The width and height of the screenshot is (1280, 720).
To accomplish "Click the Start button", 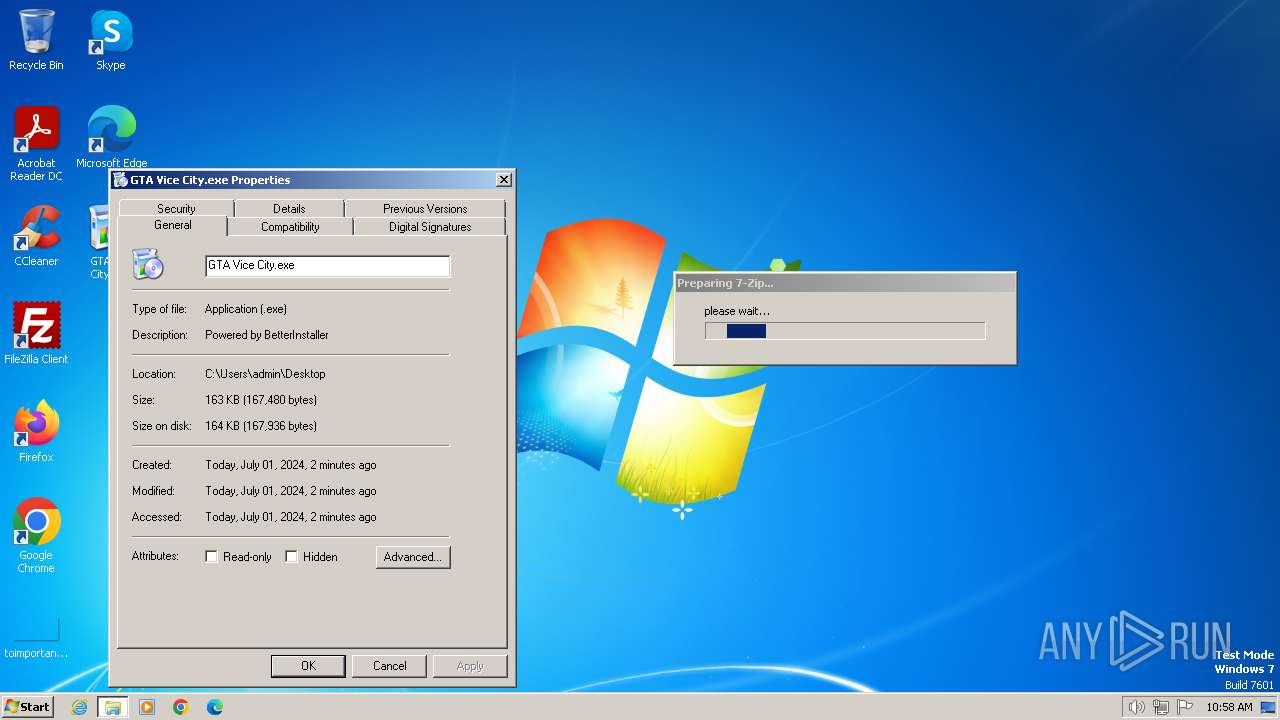I will (27, 706).
